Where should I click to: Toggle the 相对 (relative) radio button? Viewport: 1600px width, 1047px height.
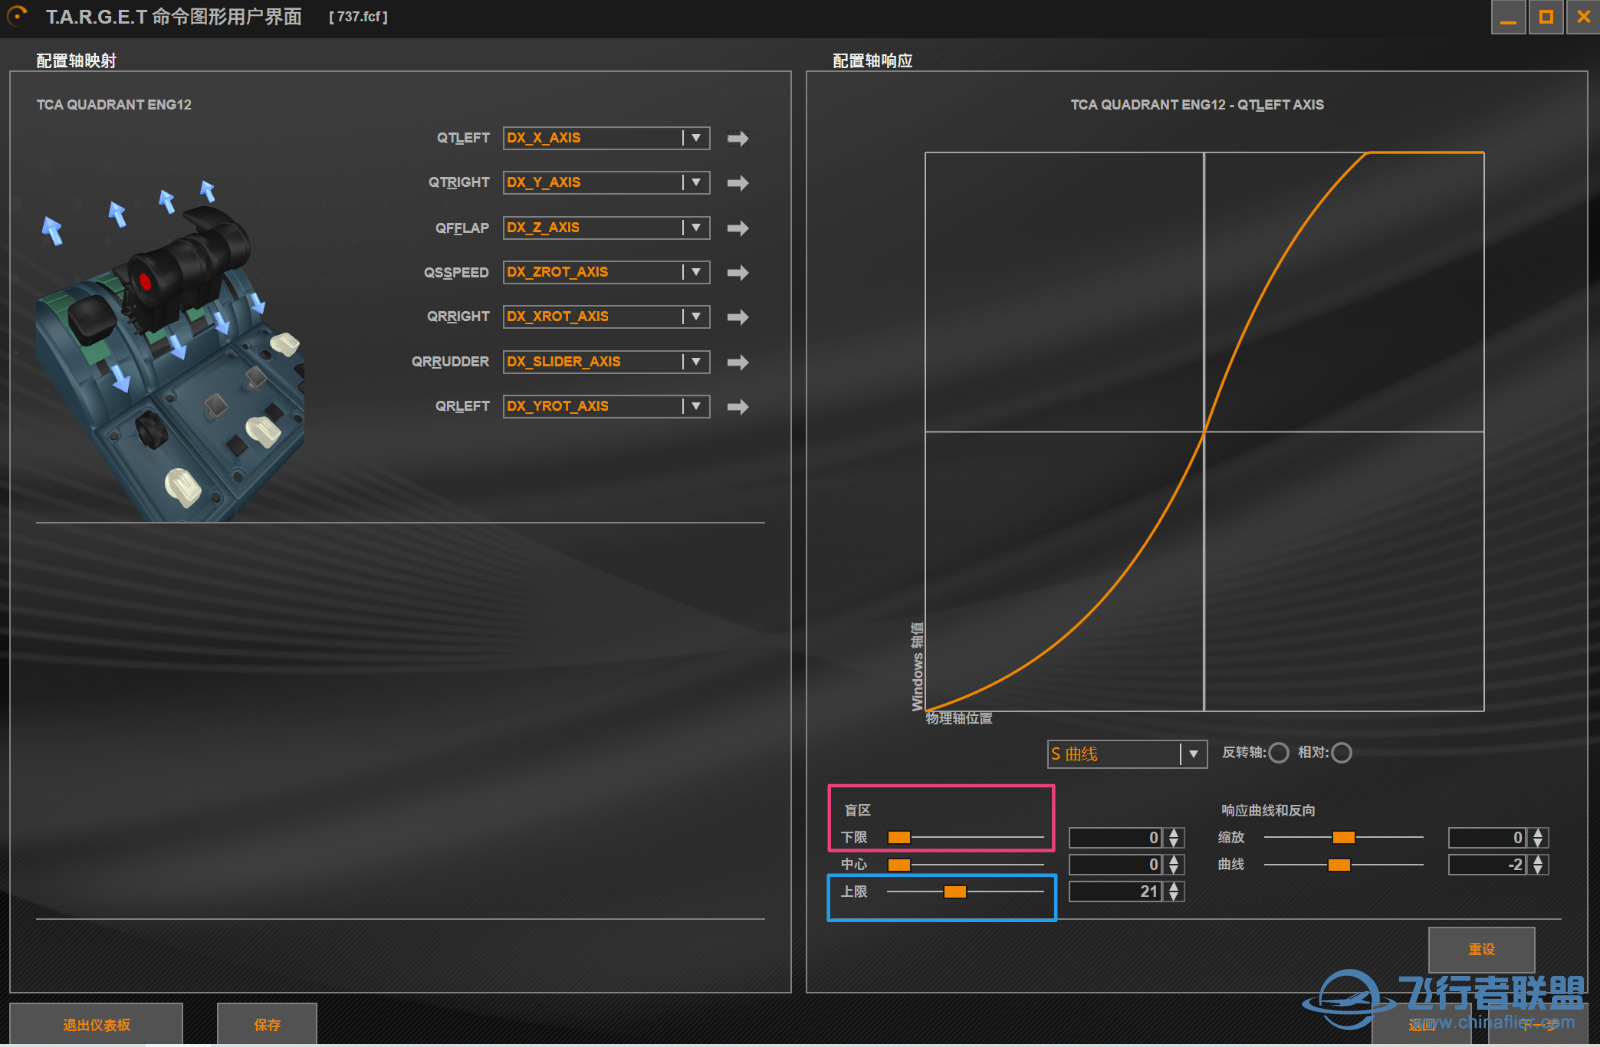pos(1342,753)
